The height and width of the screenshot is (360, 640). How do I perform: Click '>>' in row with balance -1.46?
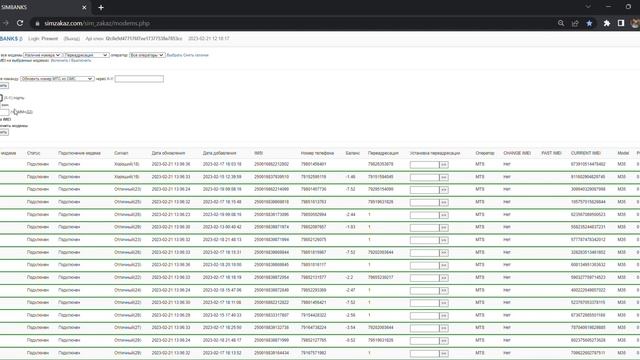coord(444,177)
